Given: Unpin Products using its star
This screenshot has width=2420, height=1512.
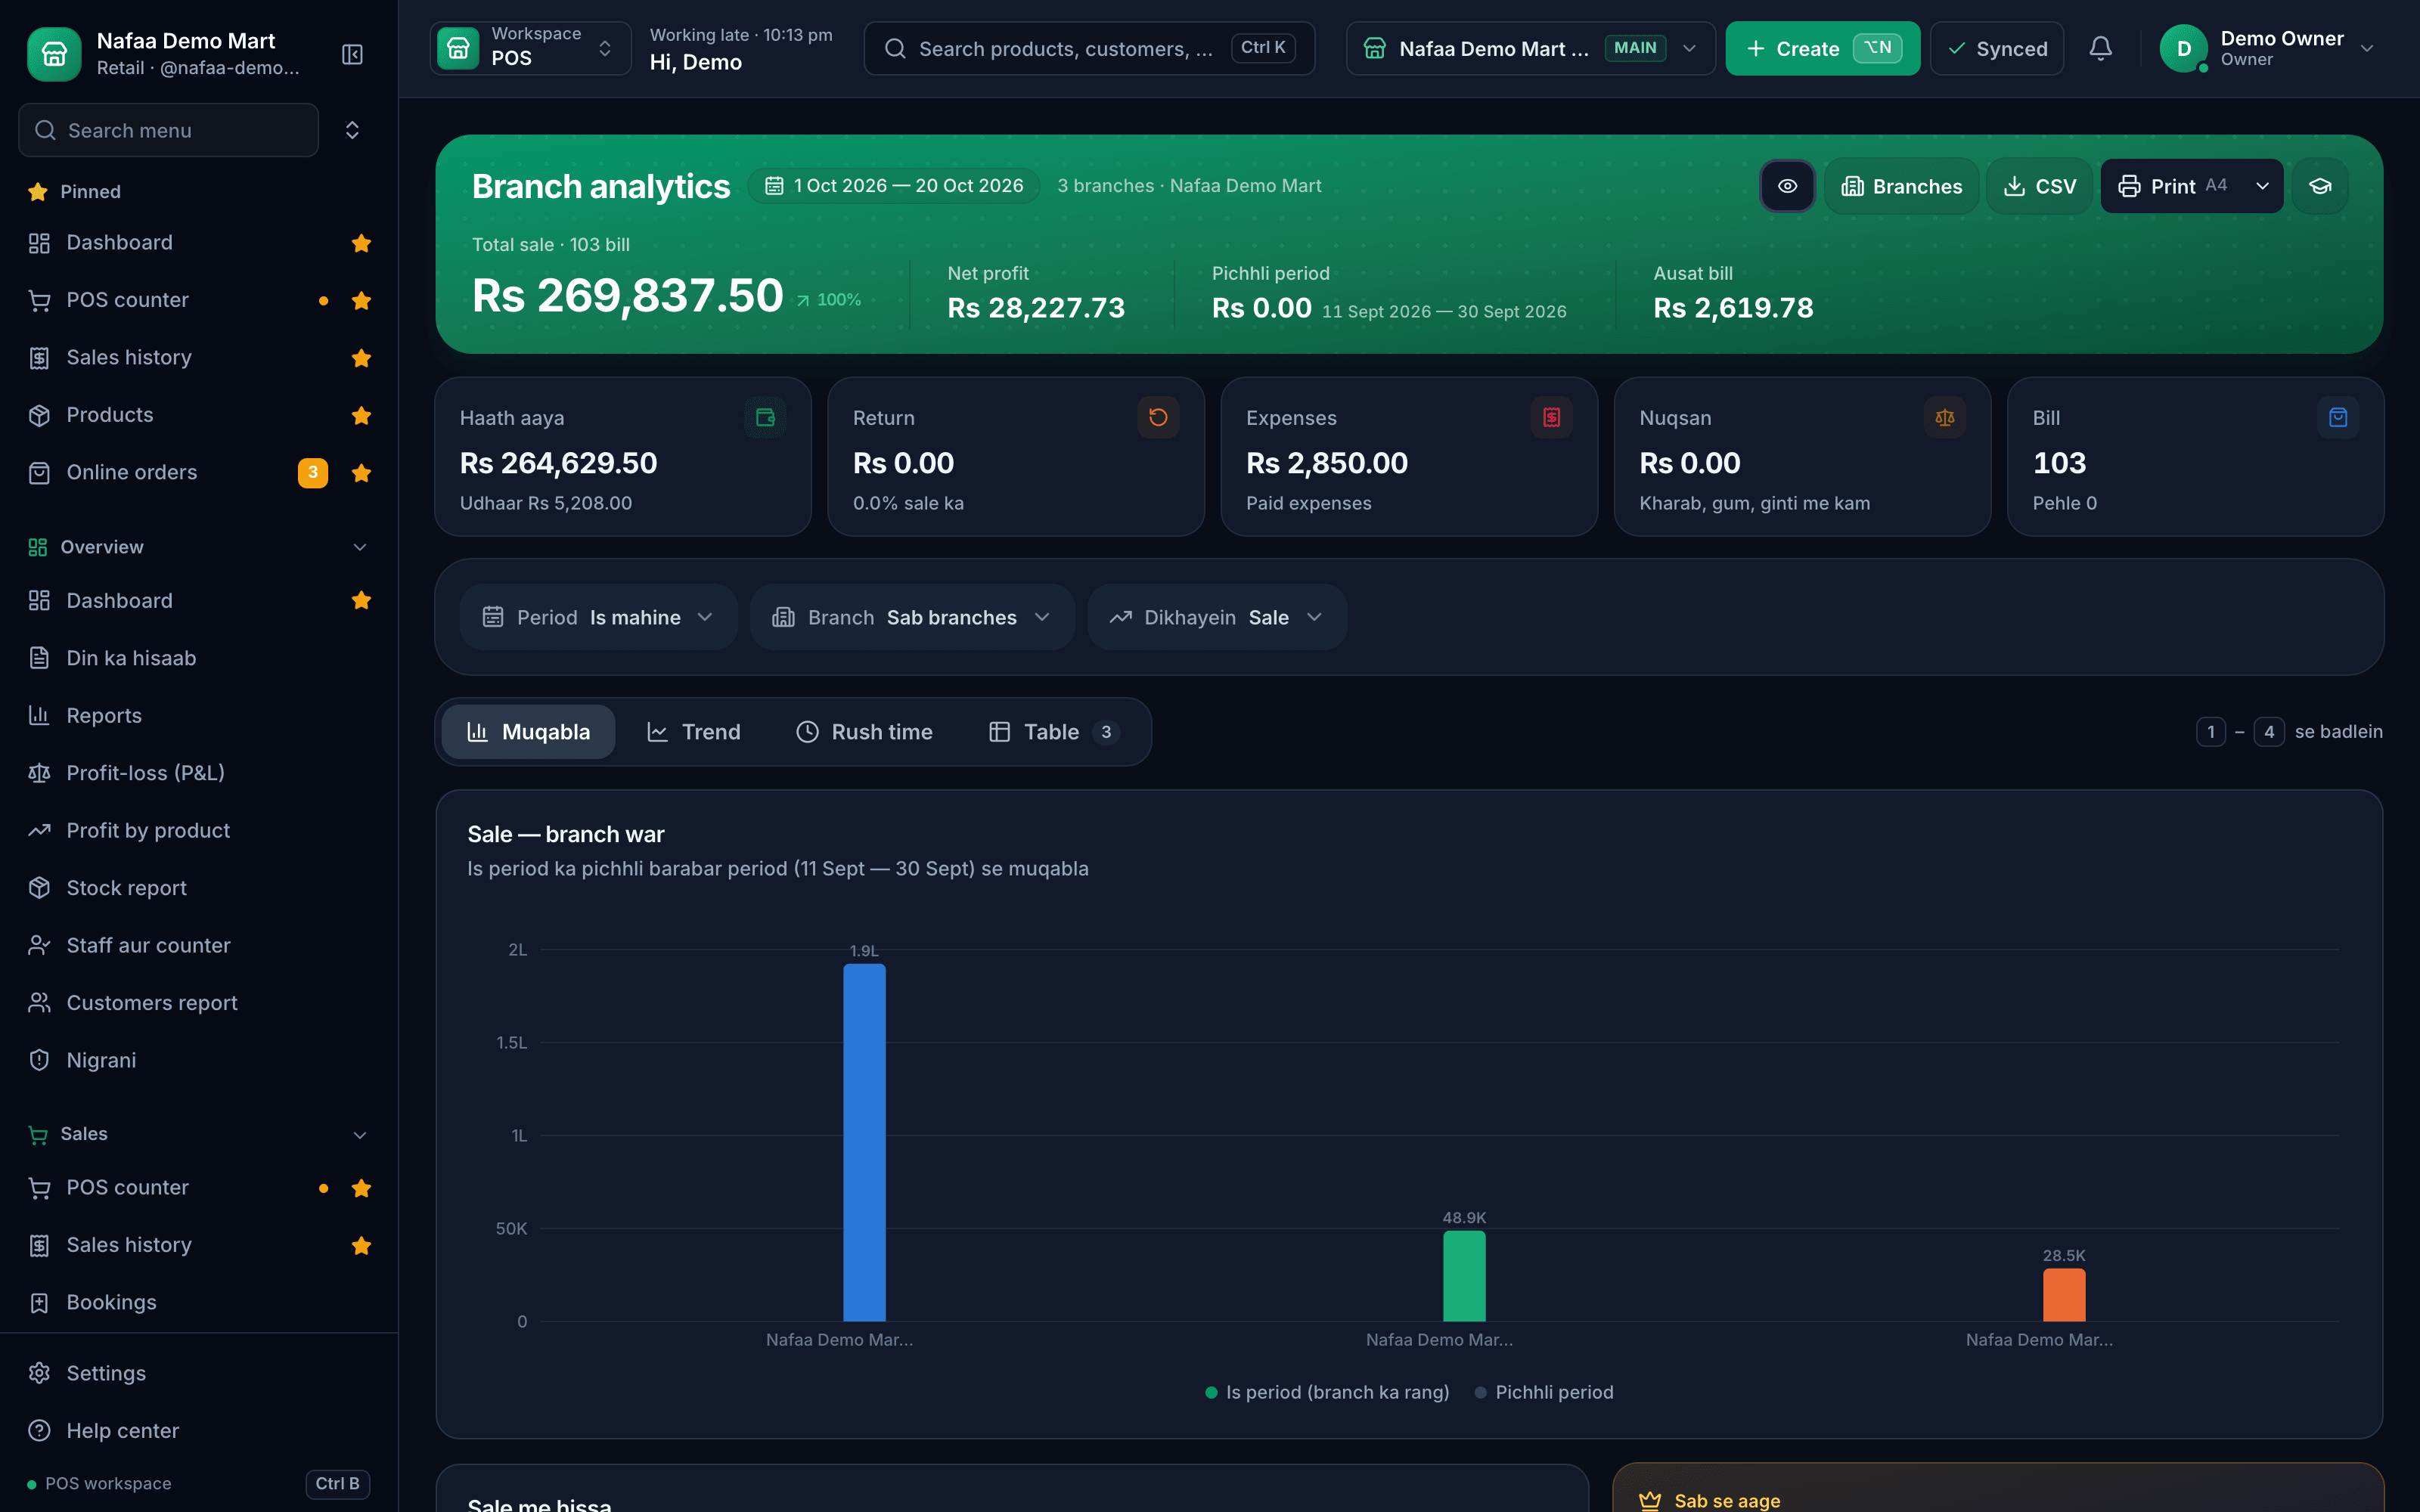Looking at the screenshot, I should [361, 415].
